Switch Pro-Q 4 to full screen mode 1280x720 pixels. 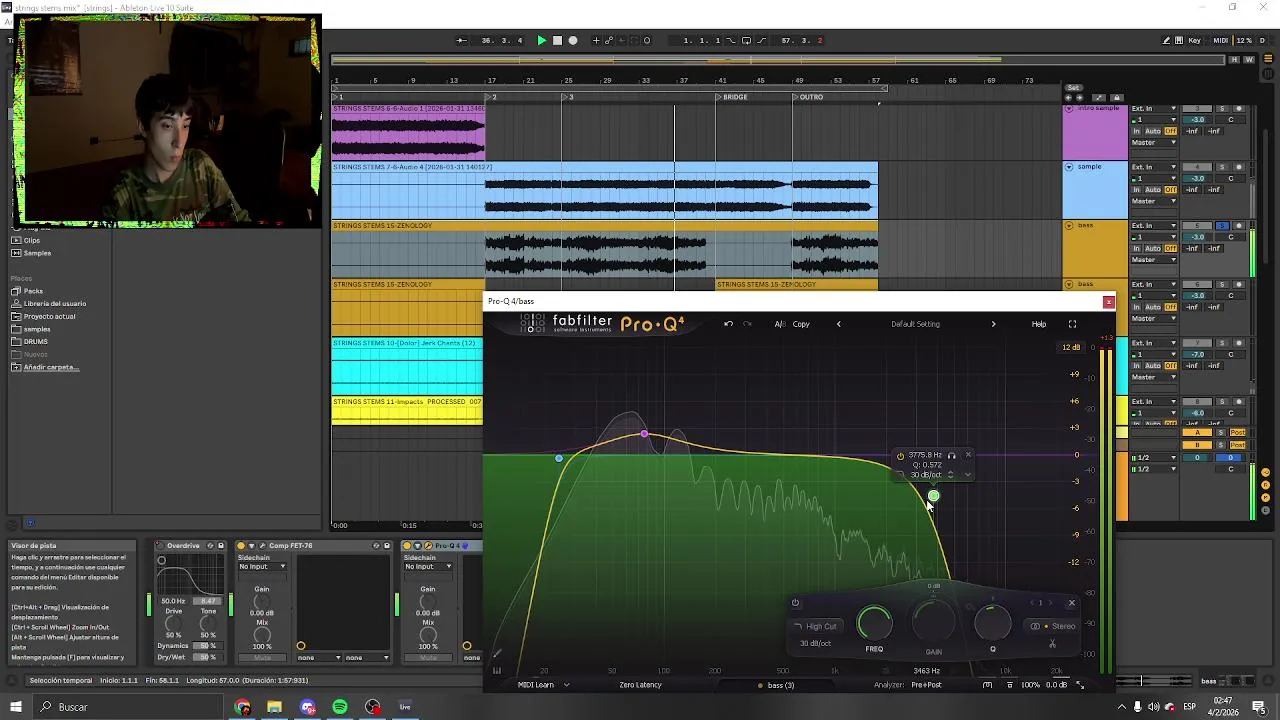tap(1072, 324)
